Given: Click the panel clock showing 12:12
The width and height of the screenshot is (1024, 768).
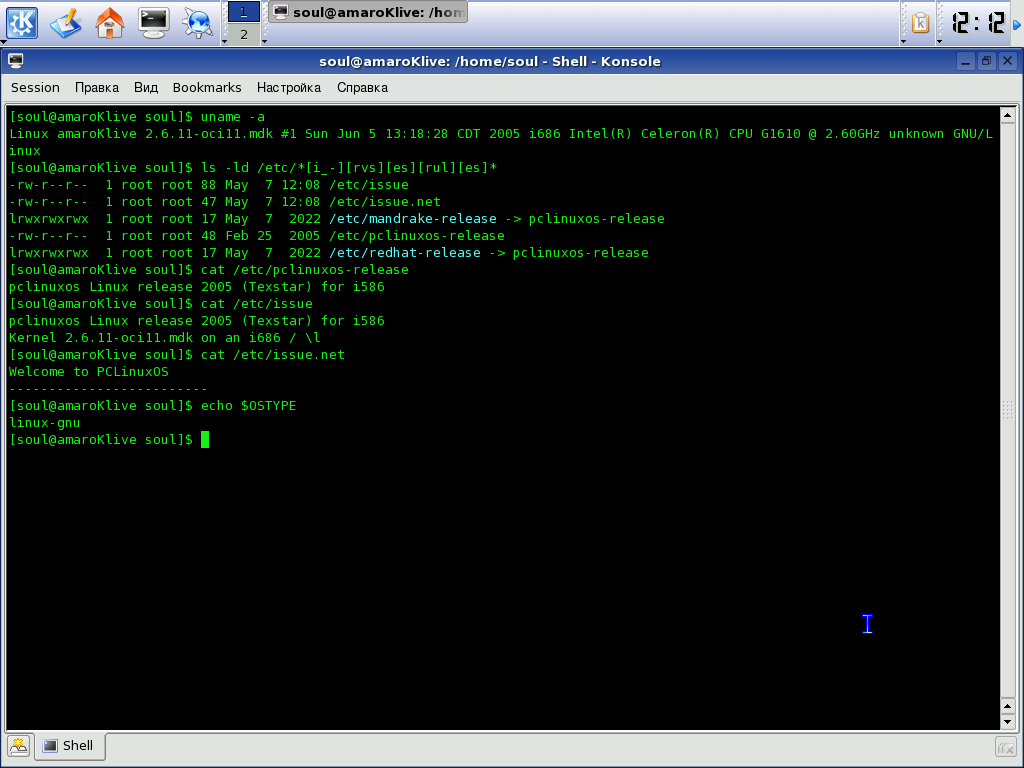Looking at the screenshot, I should [x=978, y=23].
